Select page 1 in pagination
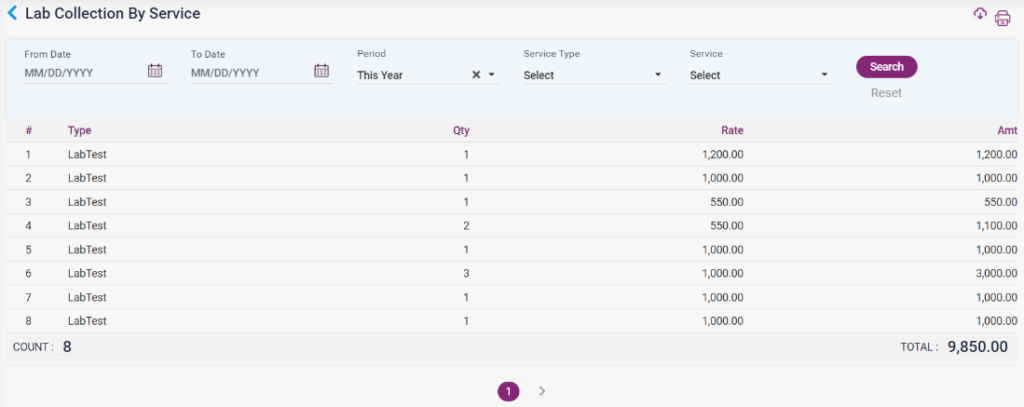The image size is (1024, 407). 508,391
